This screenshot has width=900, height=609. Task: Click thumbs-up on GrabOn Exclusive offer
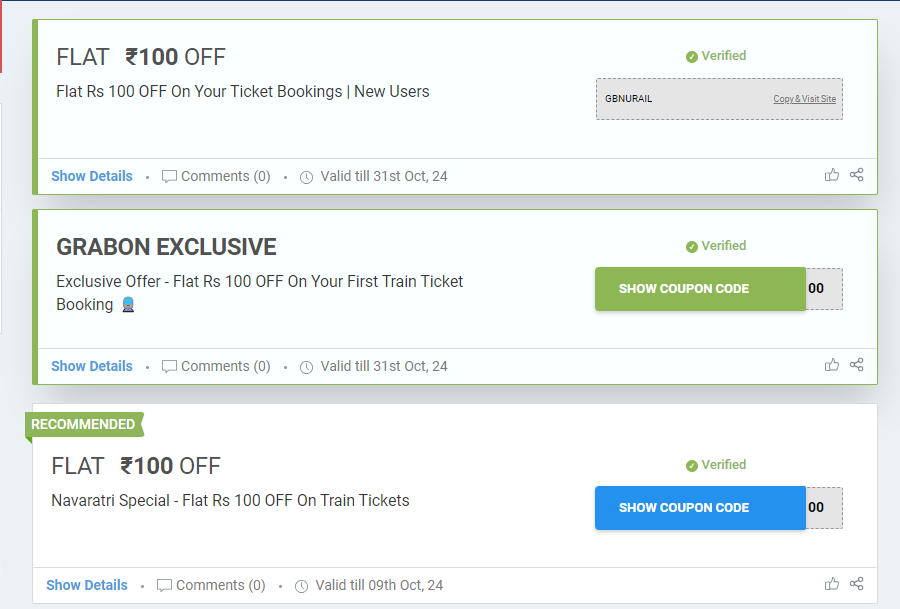(832, 365)
